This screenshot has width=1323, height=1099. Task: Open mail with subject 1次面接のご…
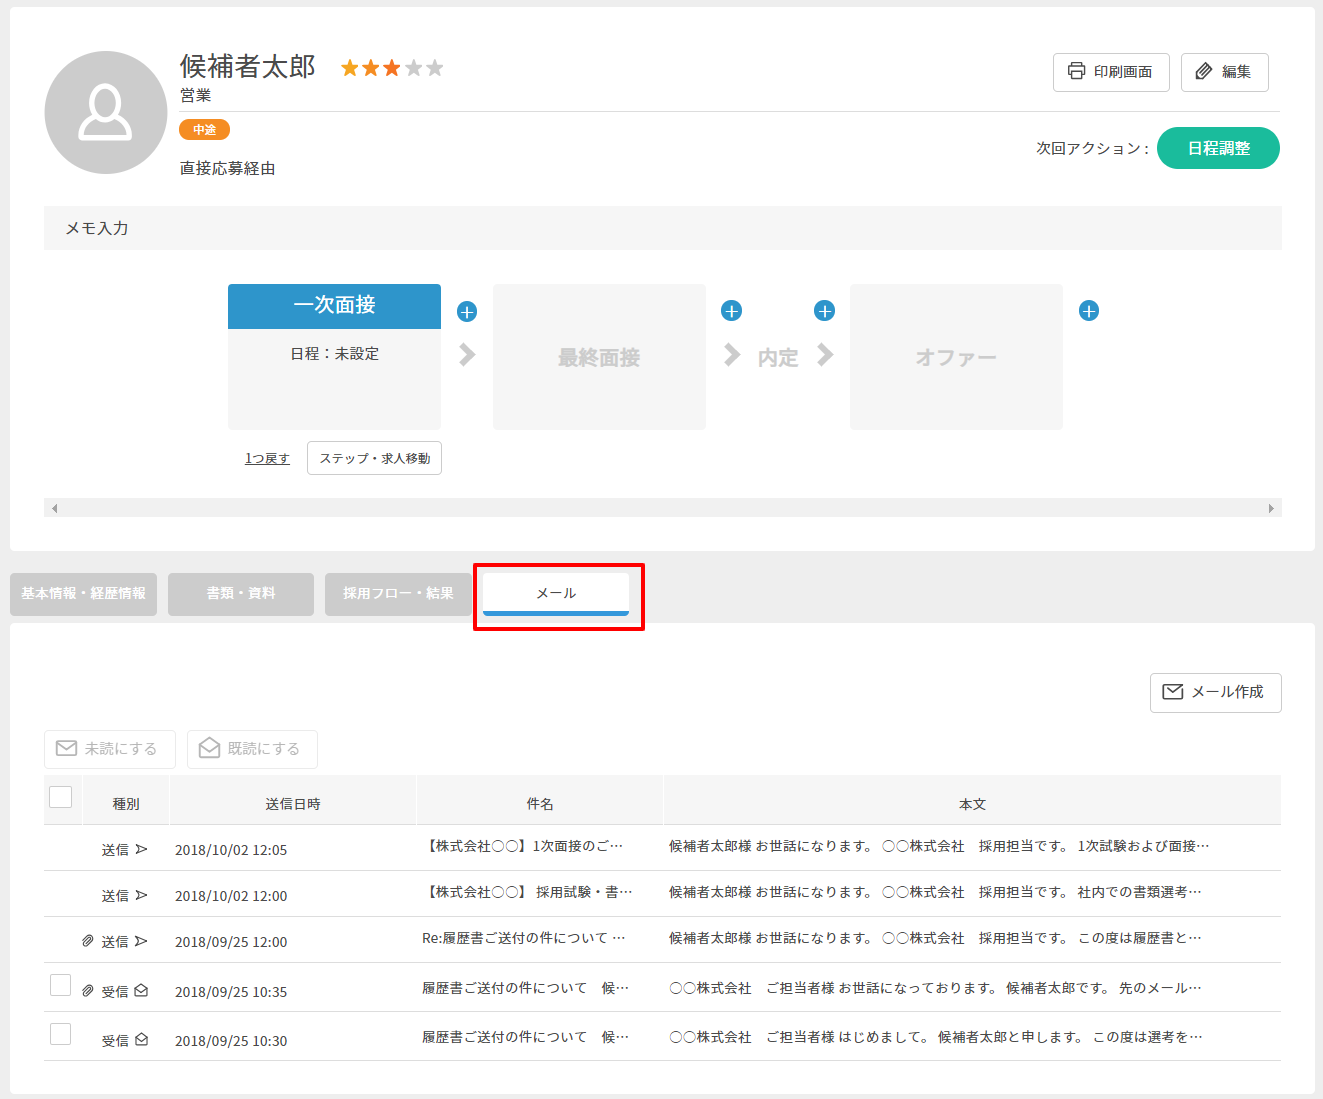524,846
